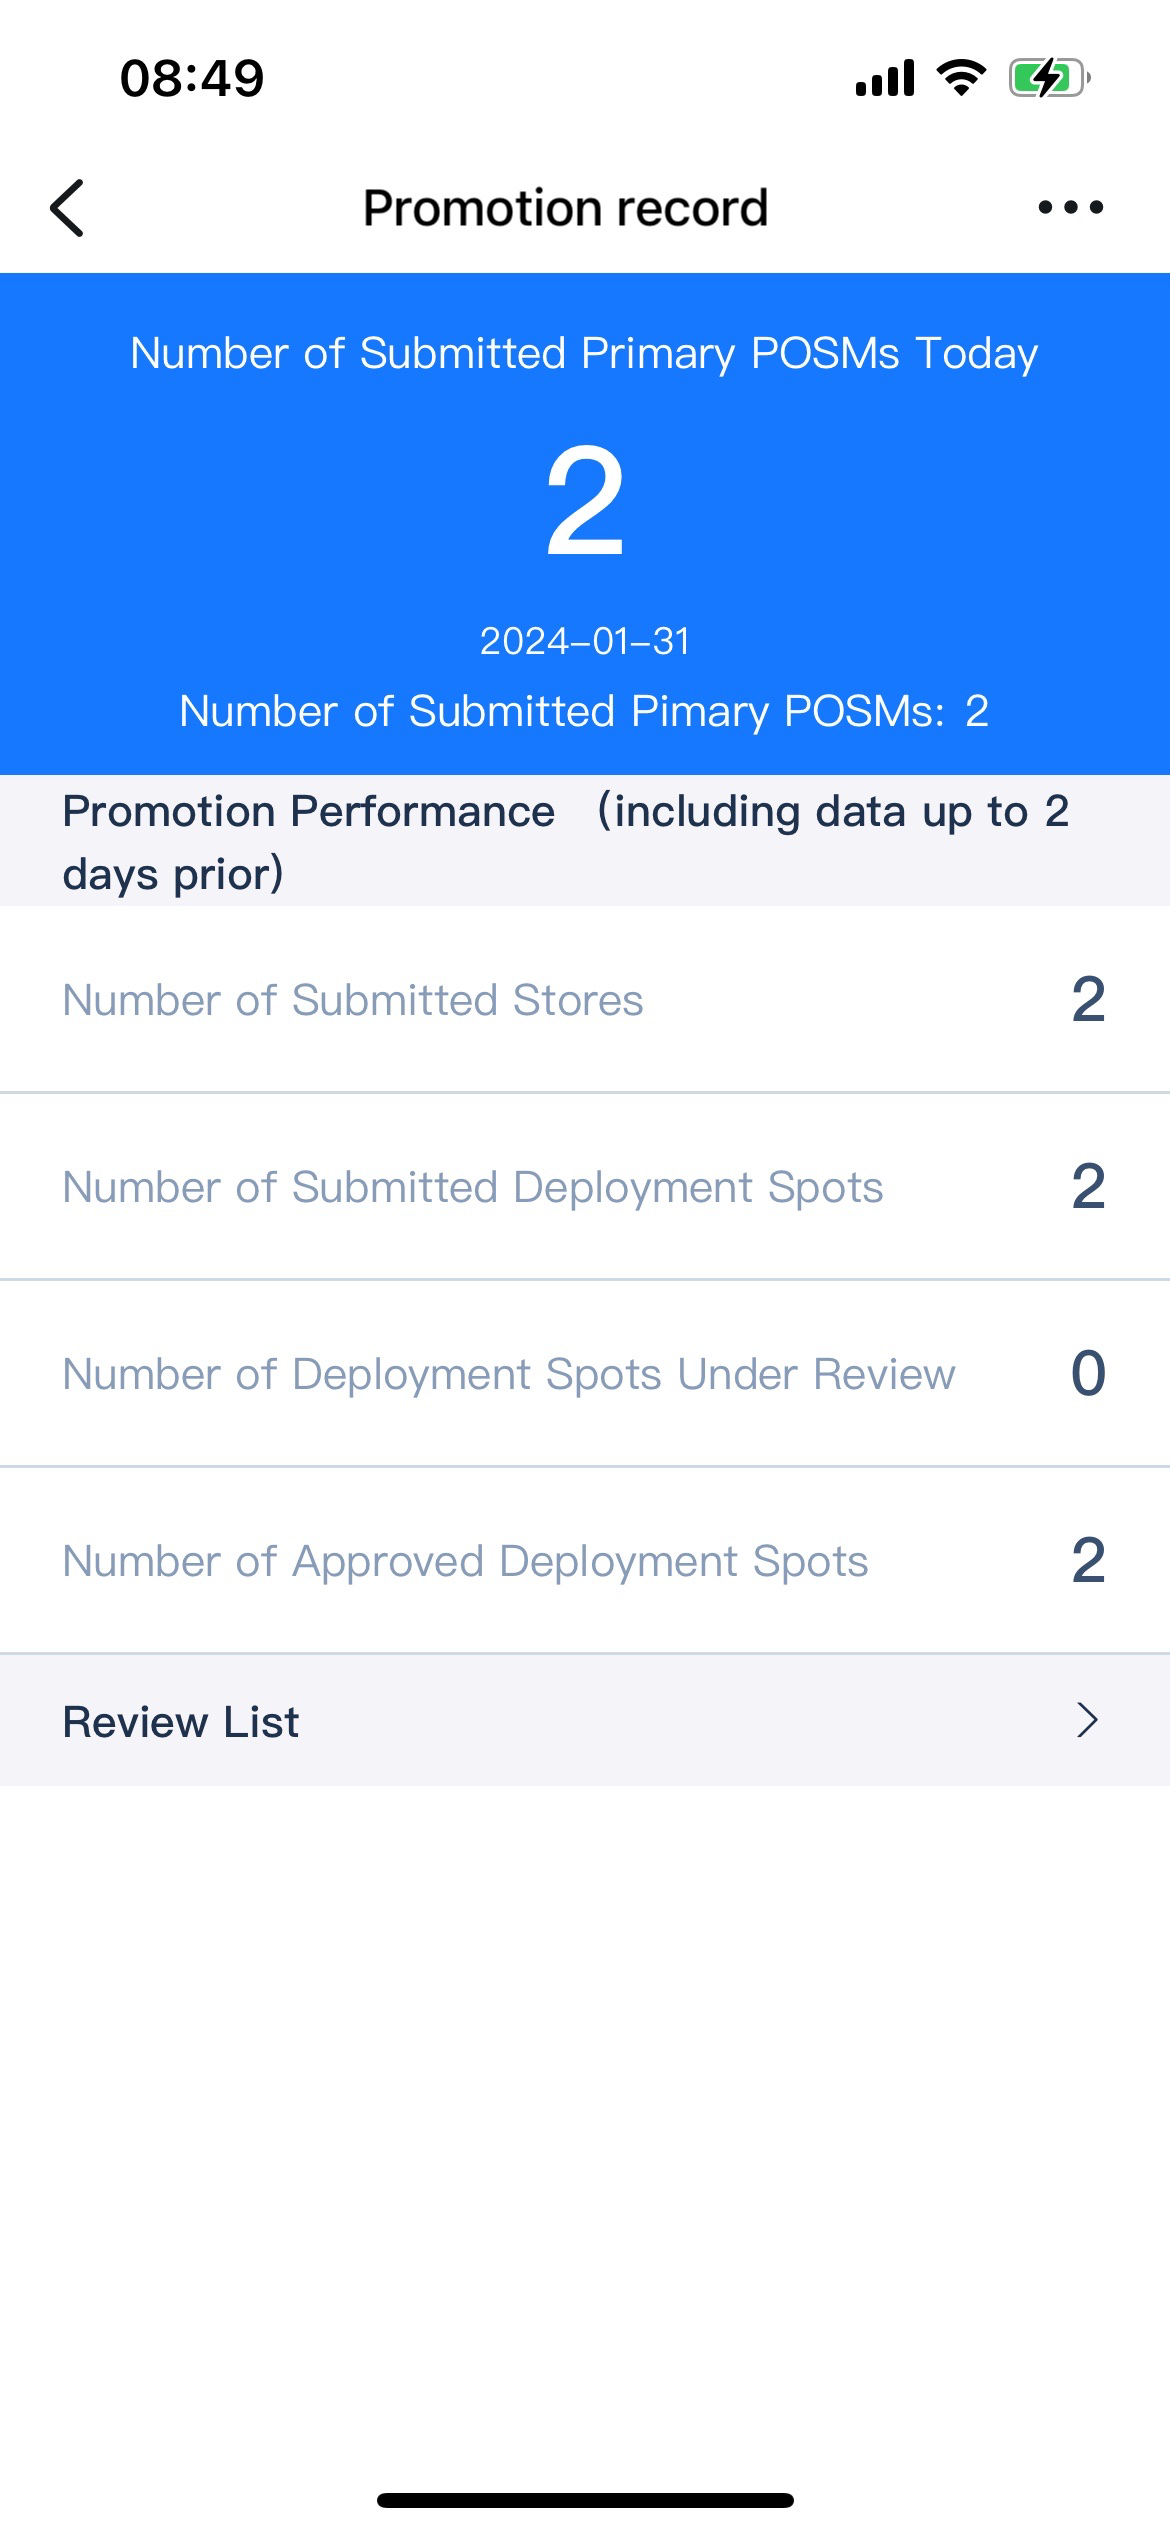This screenshot has height=2532, width=1170.
Task: Open the three-dot more options menu
Action: pos(1070,208)
